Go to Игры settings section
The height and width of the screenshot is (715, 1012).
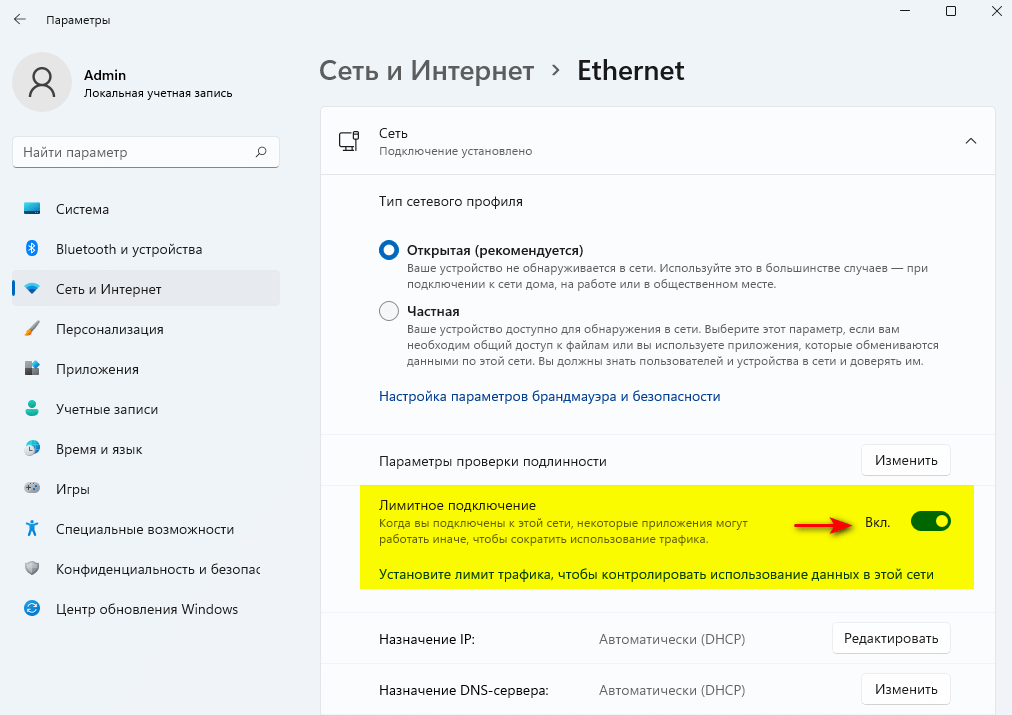[73, 489]
